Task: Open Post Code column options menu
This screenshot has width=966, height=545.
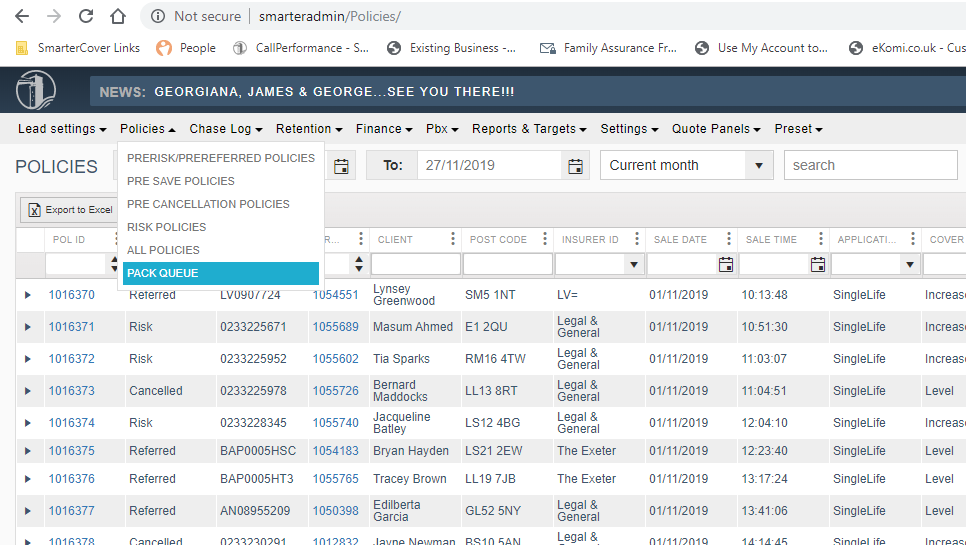Action: click(x=545, y=239)
